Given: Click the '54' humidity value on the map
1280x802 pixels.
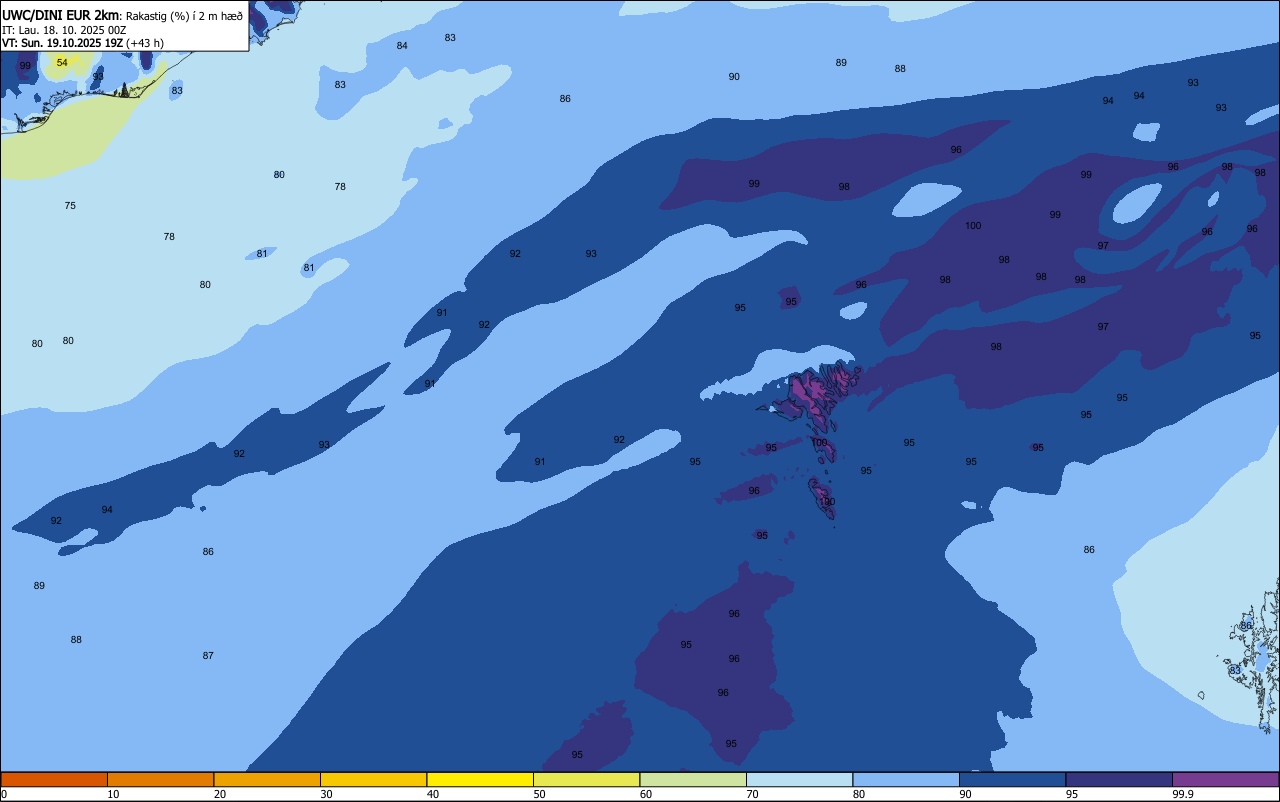Looking at the screenshot, I should coord(62,62).
